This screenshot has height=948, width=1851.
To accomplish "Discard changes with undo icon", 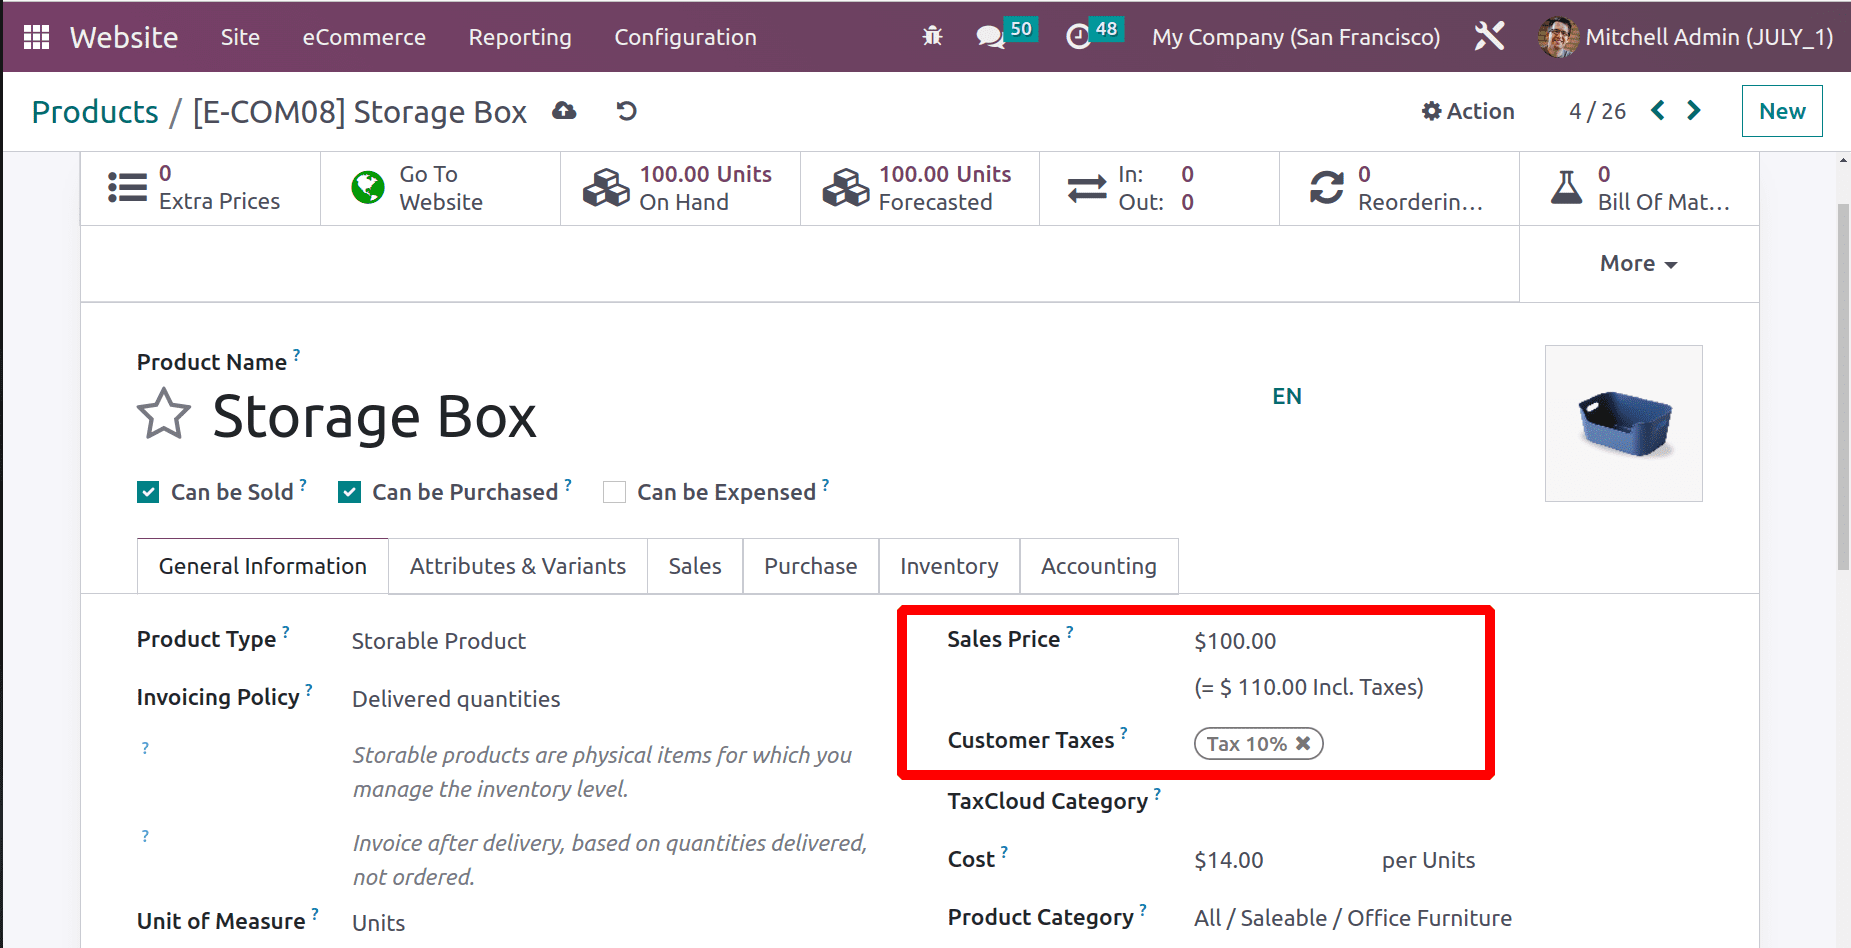I will pos(627,111).
